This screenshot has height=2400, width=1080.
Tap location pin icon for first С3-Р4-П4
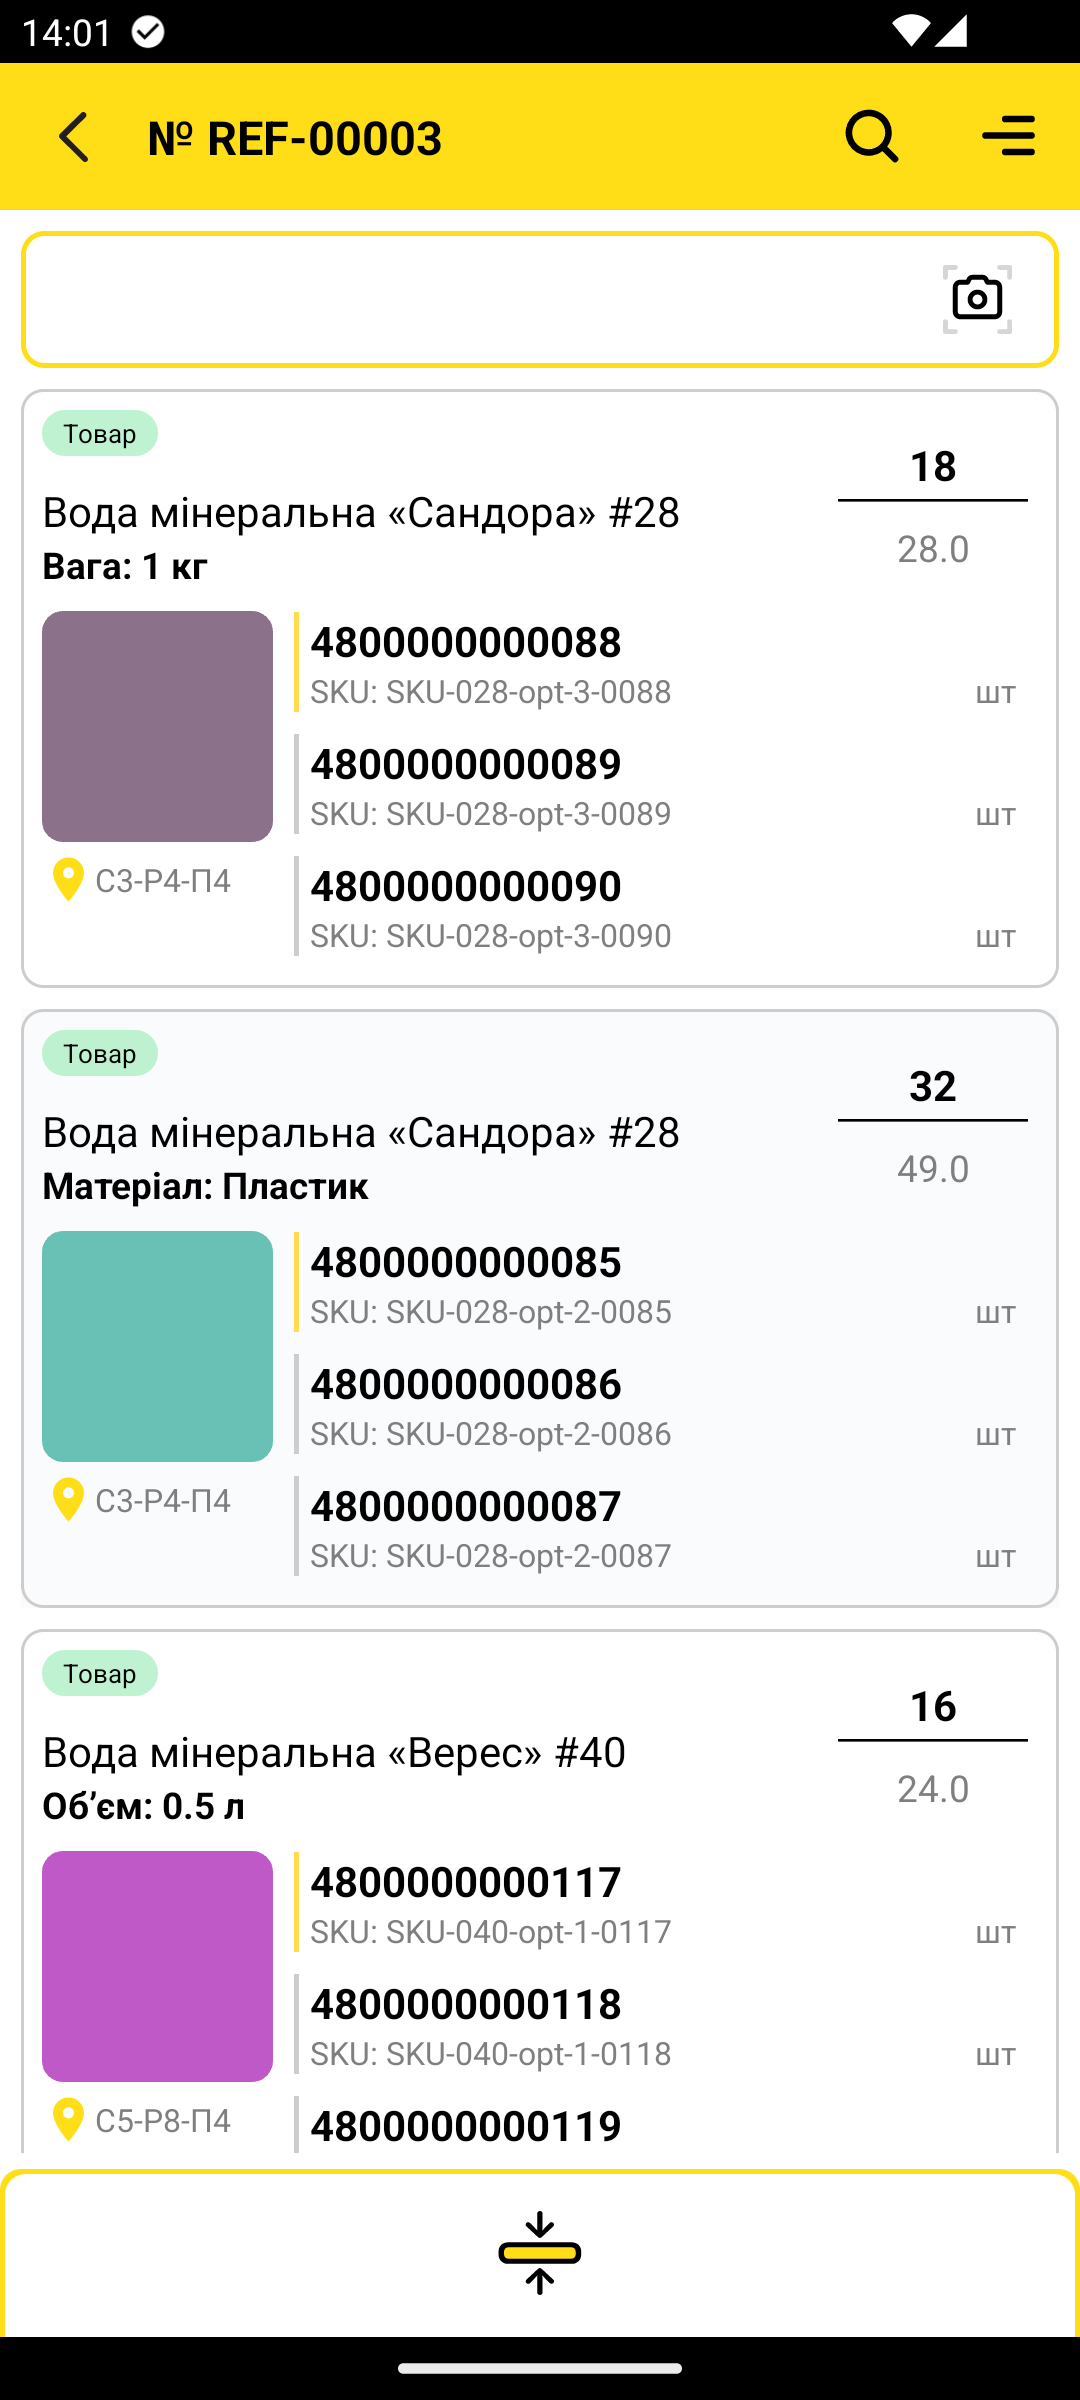click(x=68, y=880)
